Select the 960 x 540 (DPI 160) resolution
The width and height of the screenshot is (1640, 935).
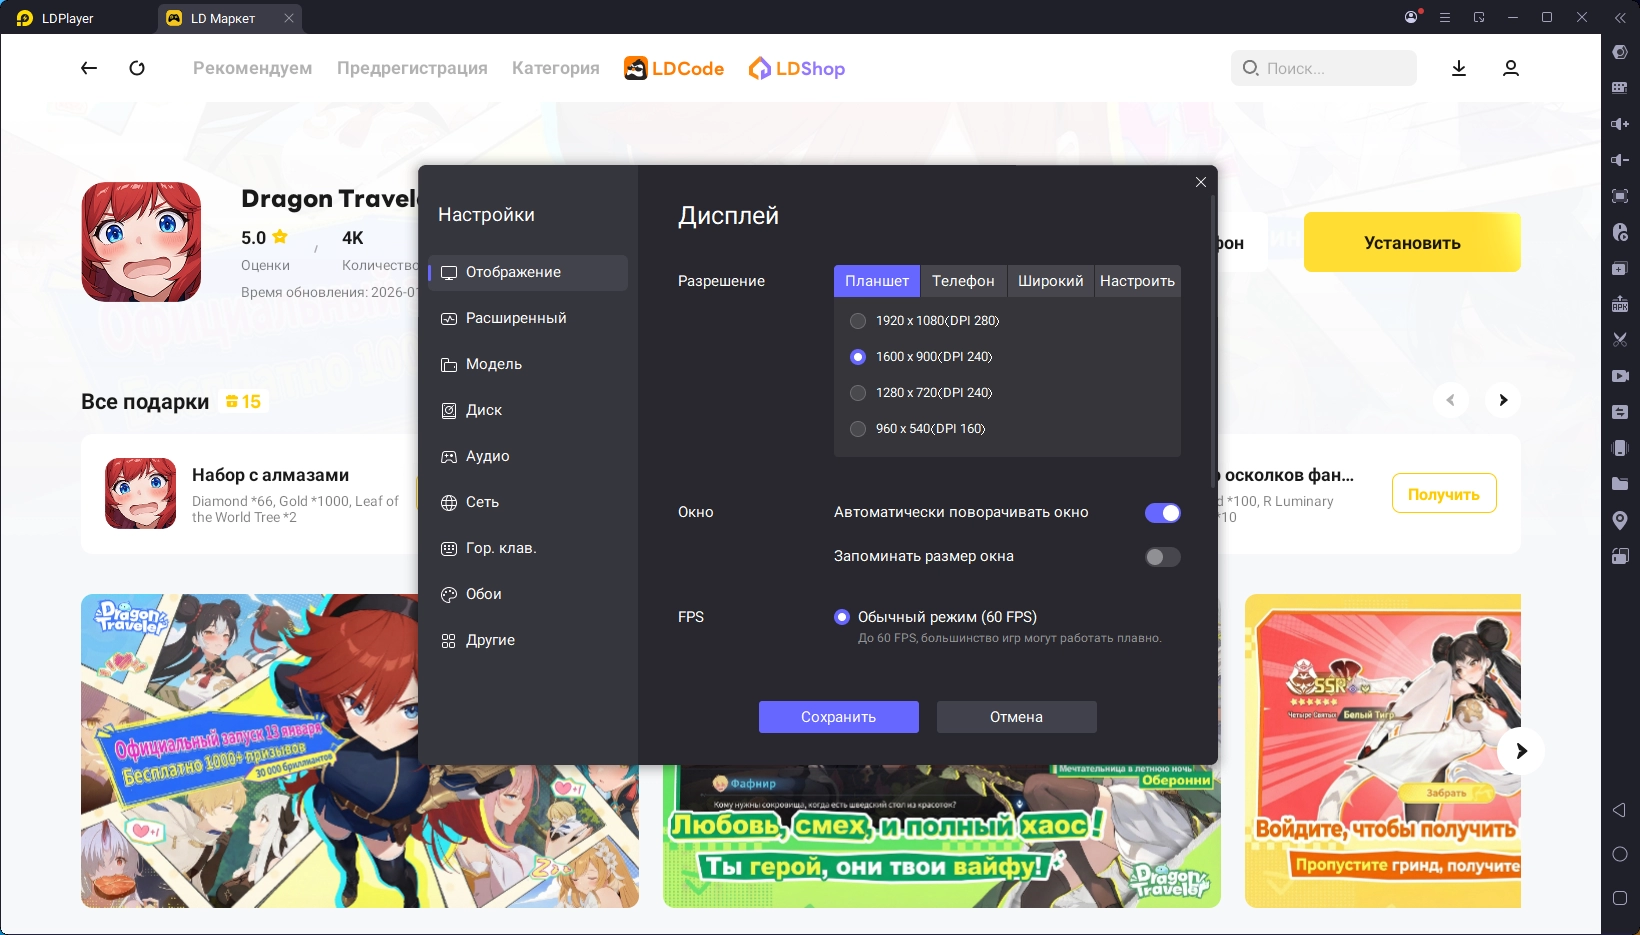coord(858,429)
